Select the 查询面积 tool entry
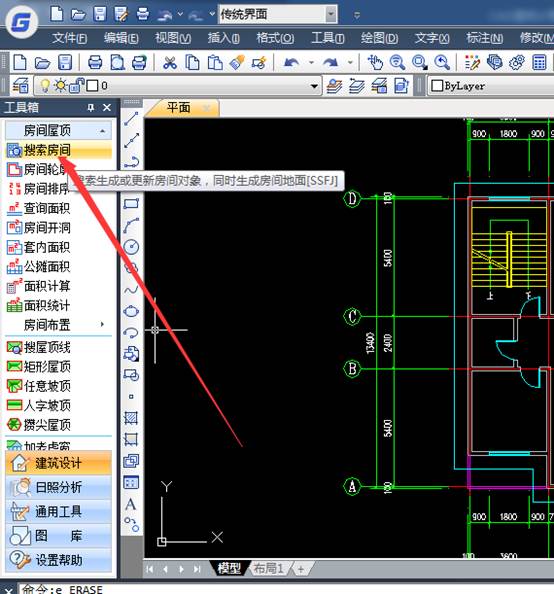The image size is (554, 594). [39, 208]
